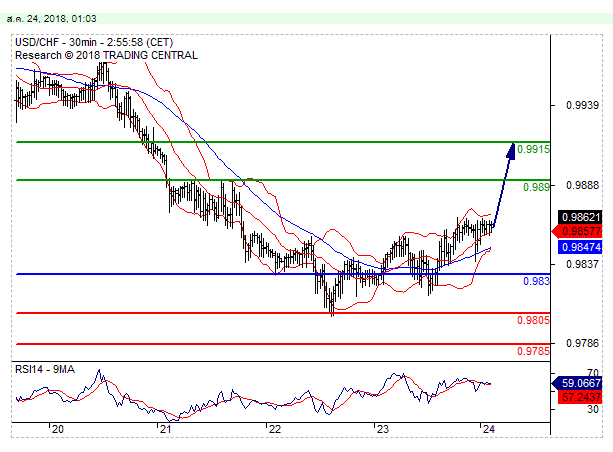The height and width of the screenshot is (452, 613).
Task: Click the date stamp text '24, 2018, 01:03'
Action: [x=61, y=18]
